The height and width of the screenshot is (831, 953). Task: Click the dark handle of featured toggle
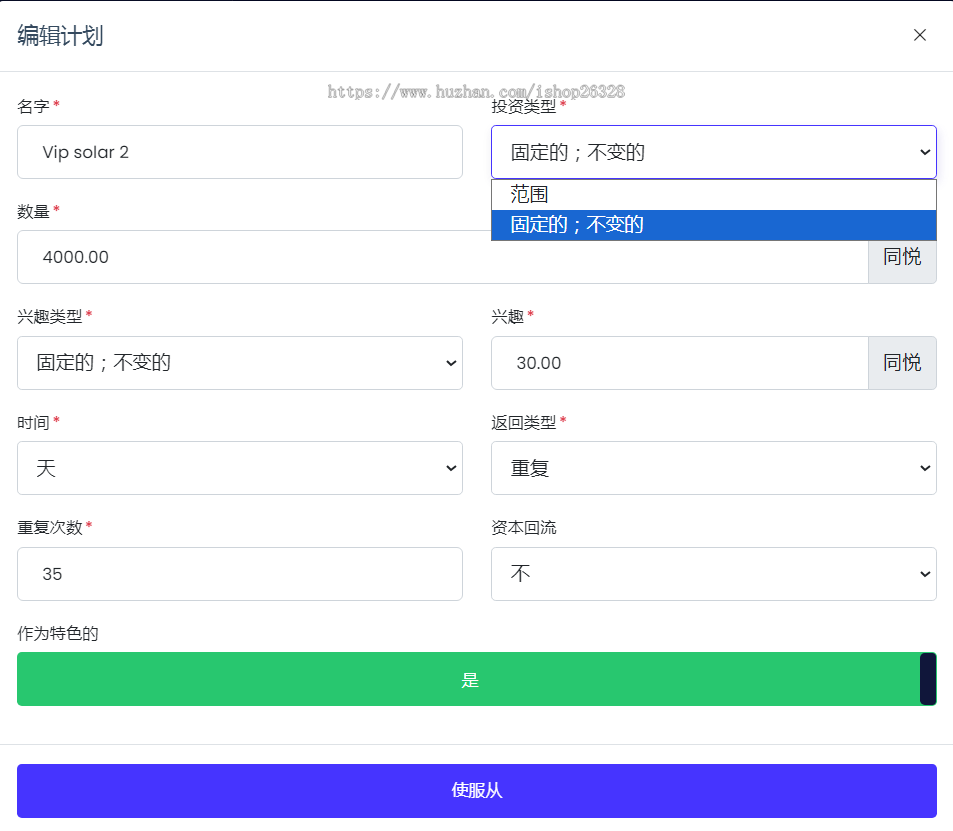pyautogui.click(x=928, y=679)
